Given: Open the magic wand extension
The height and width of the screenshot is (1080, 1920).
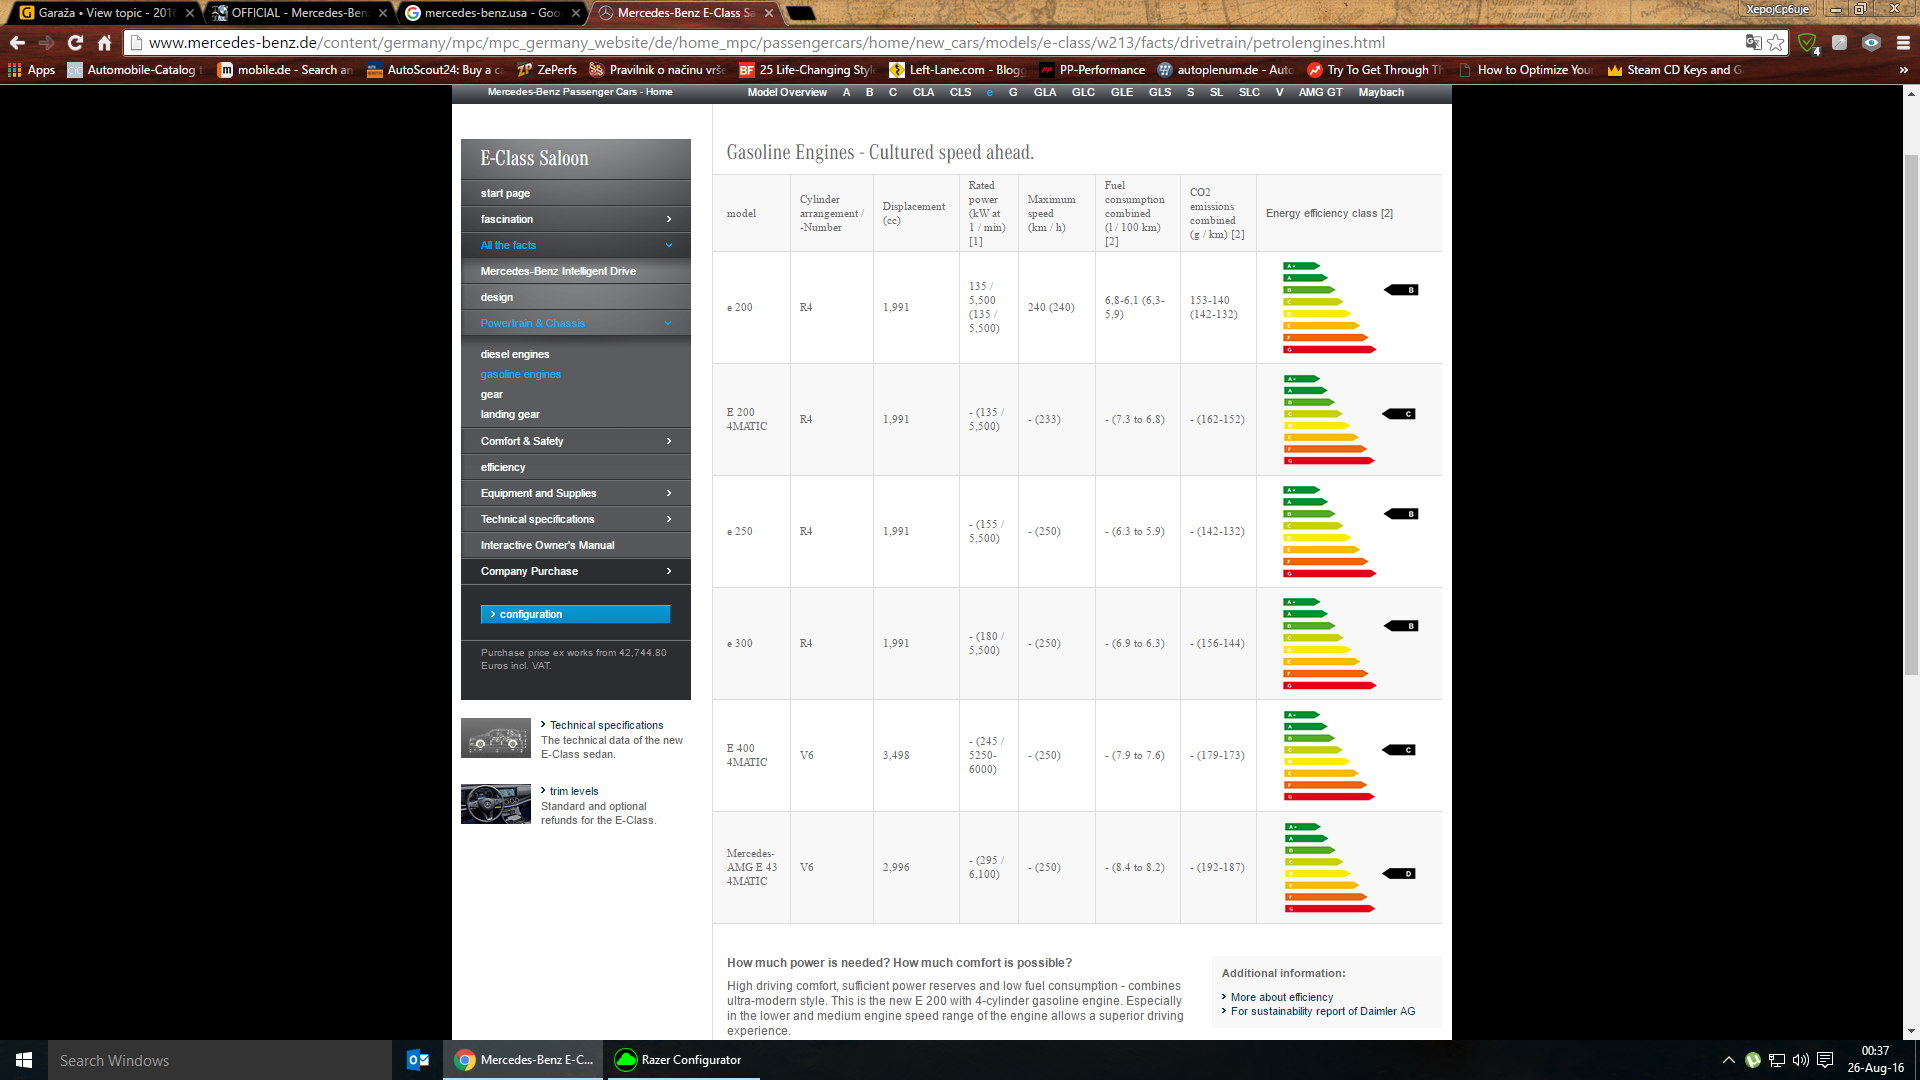Looking at the screenshot, I should [x=1839, y=42].
